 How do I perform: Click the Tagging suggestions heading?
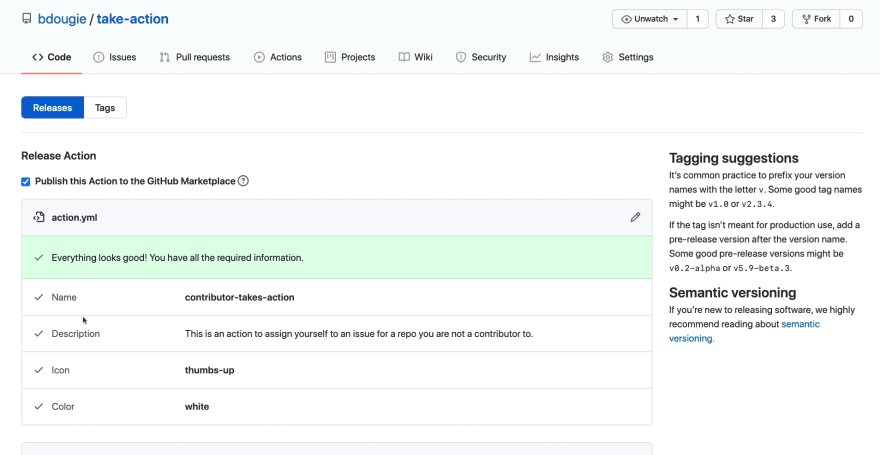click(734, 158)
